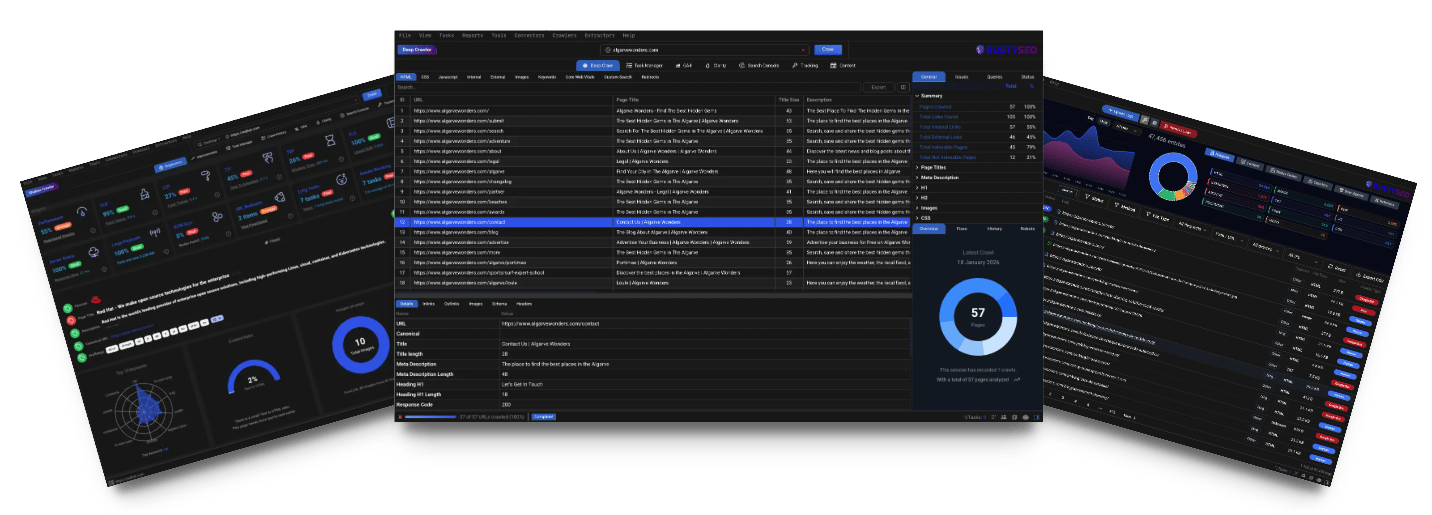Select the Keywords sub-tab

click(547, 76)
